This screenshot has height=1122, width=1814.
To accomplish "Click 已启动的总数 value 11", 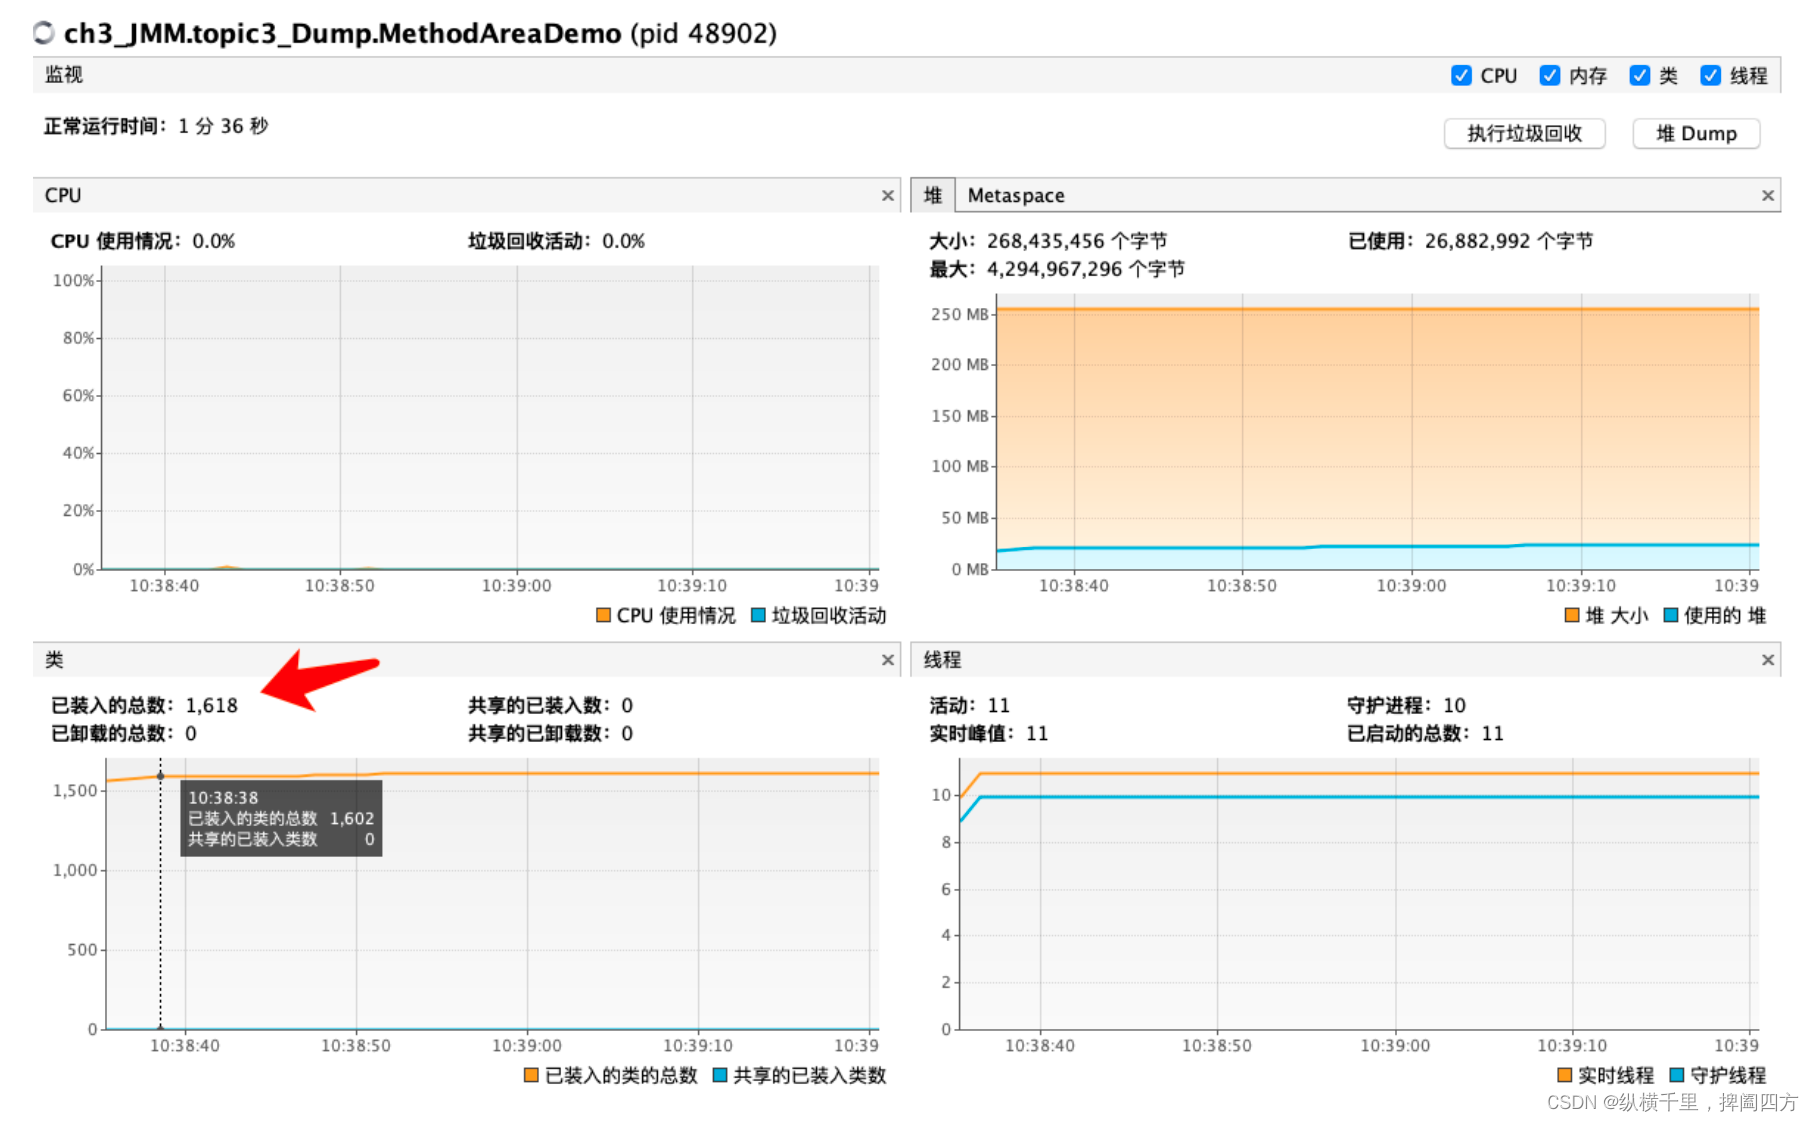I will [1493, 734].
